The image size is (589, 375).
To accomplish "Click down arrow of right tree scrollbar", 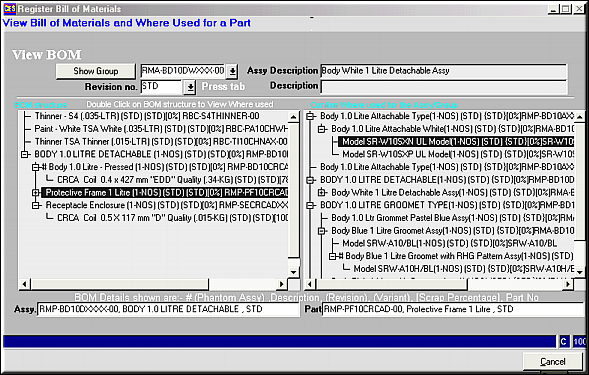I will coord(580,272).
